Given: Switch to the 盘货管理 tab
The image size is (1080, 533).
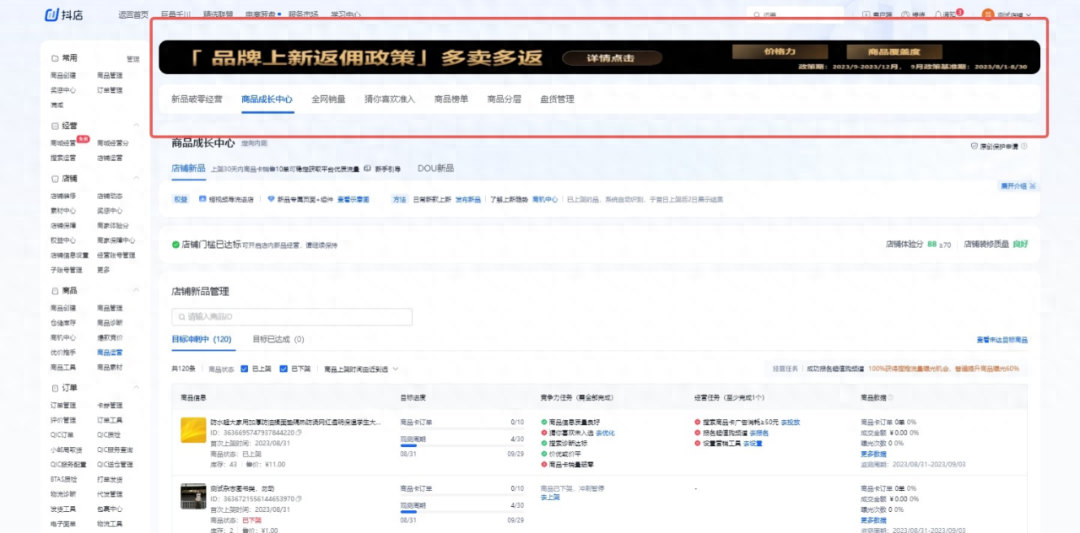Looking at the screenshot, I should pos(557,99).
